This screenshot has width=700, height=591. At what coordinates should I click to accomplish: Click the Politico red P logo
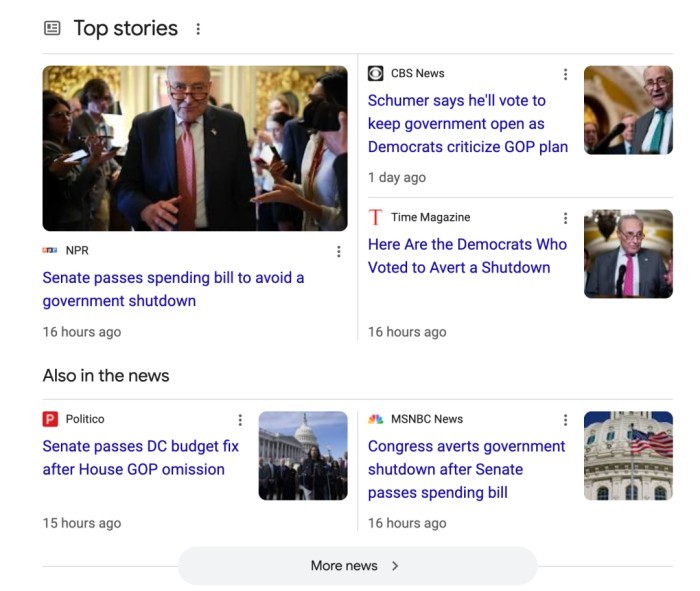(x=50, y=419)
